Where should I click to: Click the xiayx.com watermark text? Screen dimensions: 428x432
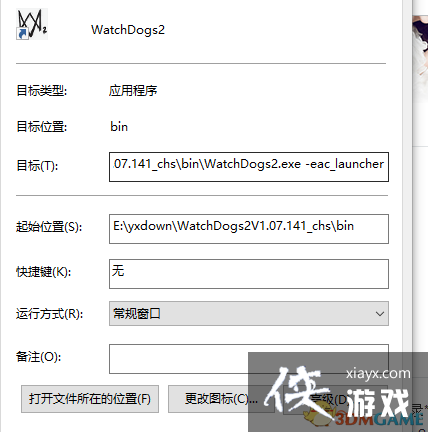click(378, 374)
